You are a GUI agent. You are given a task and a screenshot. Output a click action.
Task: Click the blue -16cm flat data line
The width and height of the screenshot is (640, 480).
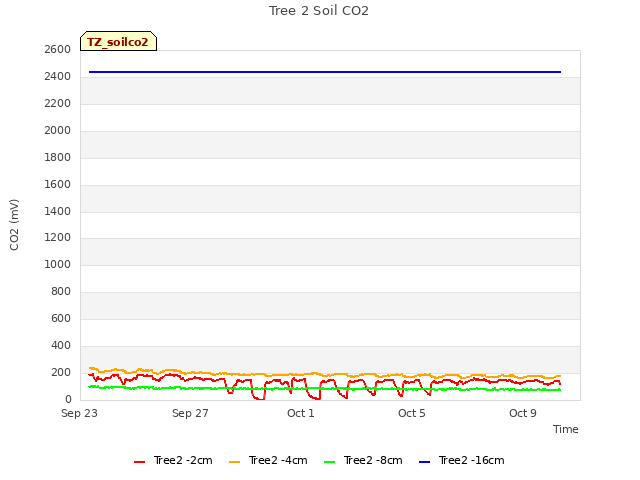325,72
